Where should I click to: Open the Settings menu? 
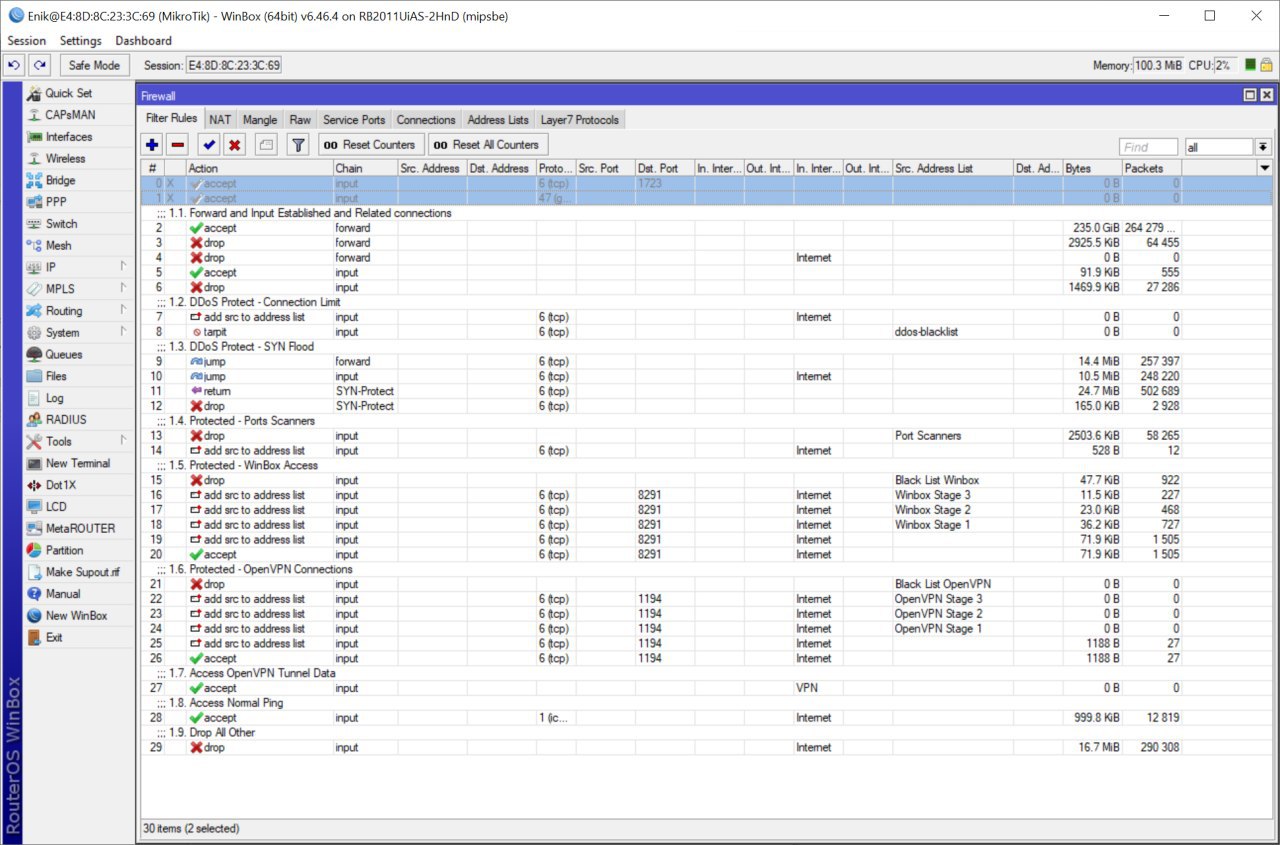[80, 41]
